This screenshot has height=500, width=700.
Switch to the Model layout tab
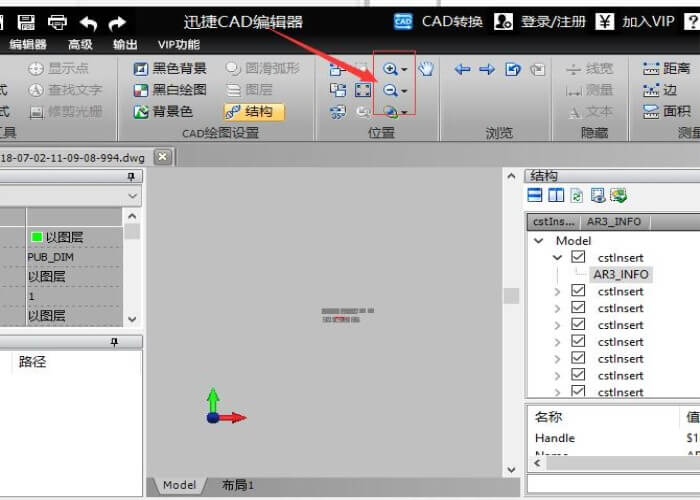tap(179, 485)
